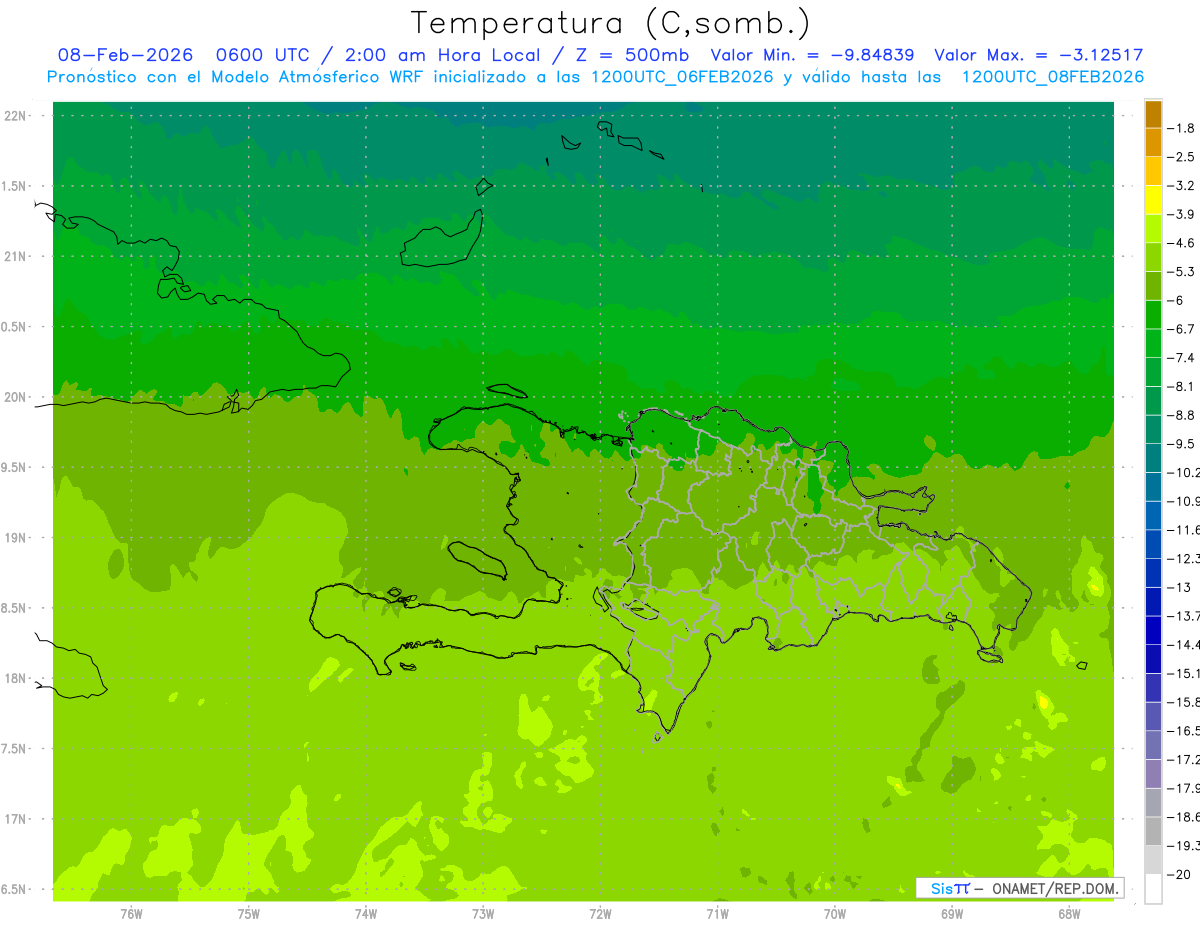The width and height of the screenshot is (1200, 927).
Task: Click the "SisTT - ONAMET/REP.DOM." logo label
Action: pos(1020,888)
